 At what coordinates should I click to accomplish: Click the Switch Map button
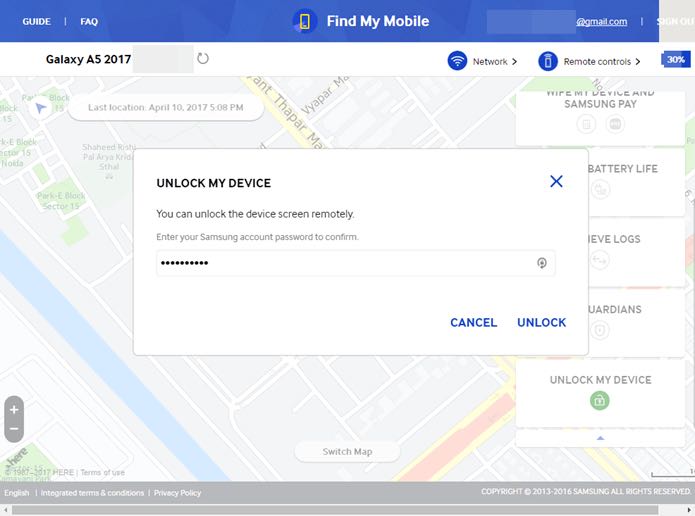coord(348,452)
